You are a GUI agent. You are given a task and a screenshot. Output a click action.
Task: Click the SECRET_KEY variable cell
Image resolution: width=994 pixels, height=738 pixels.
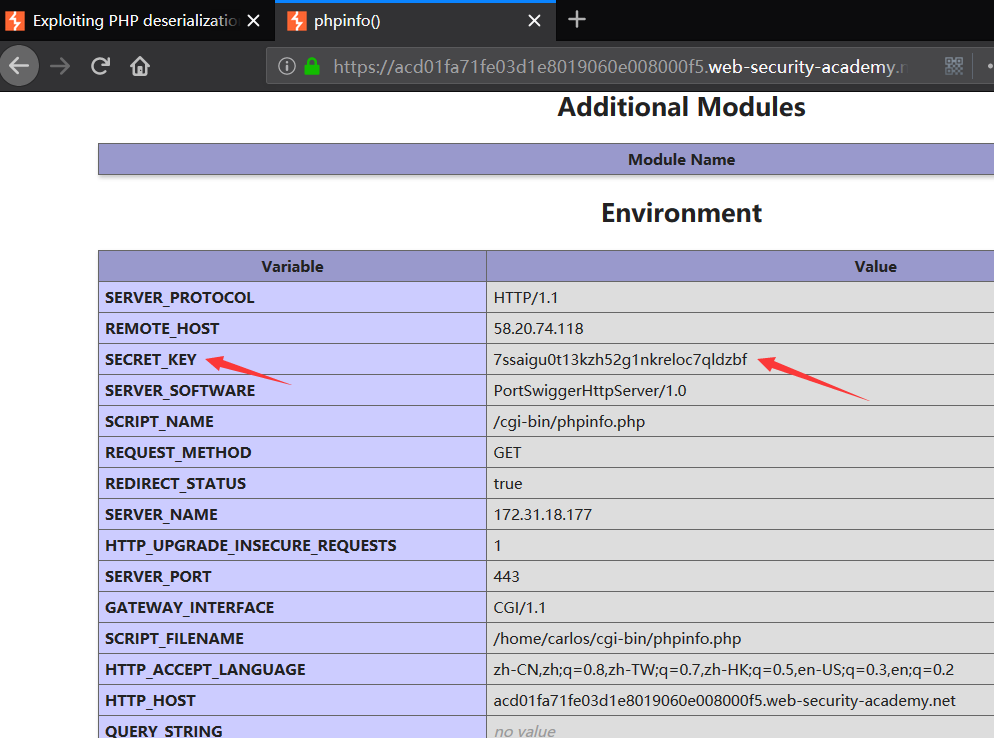pos(292,359)
